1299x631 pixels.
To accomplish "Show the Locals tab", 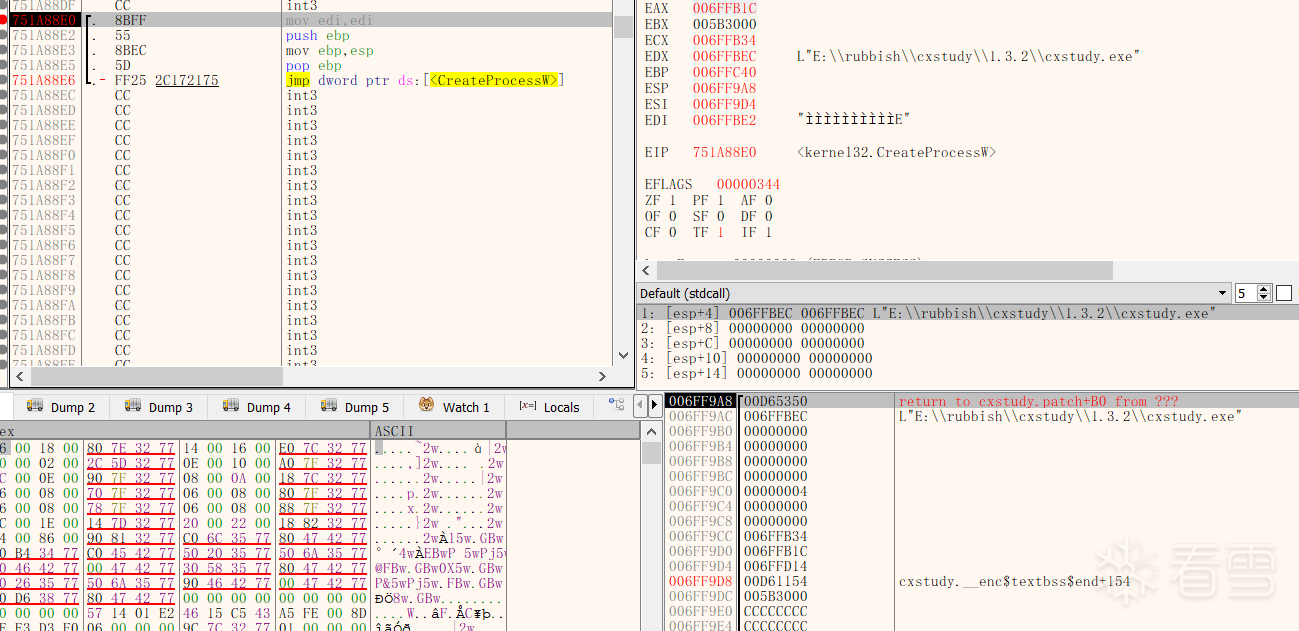I will pos(550,407).
